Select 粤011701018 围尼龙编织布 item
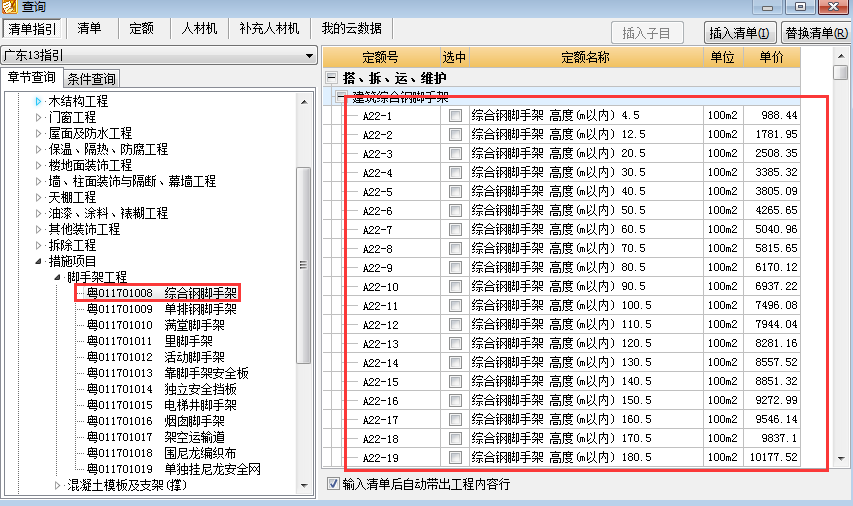Image resolution: width=853 pixels, height=506 pixels. [162, 453]
